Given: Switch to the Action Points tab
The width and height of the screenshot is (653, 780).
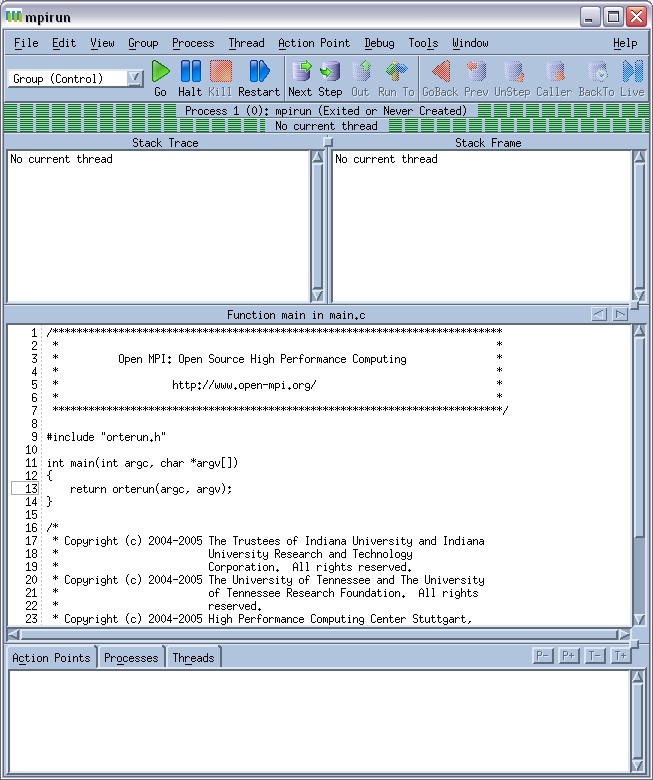Looking at the screenshot, I should pyautogui.click(x=51, y=658).
